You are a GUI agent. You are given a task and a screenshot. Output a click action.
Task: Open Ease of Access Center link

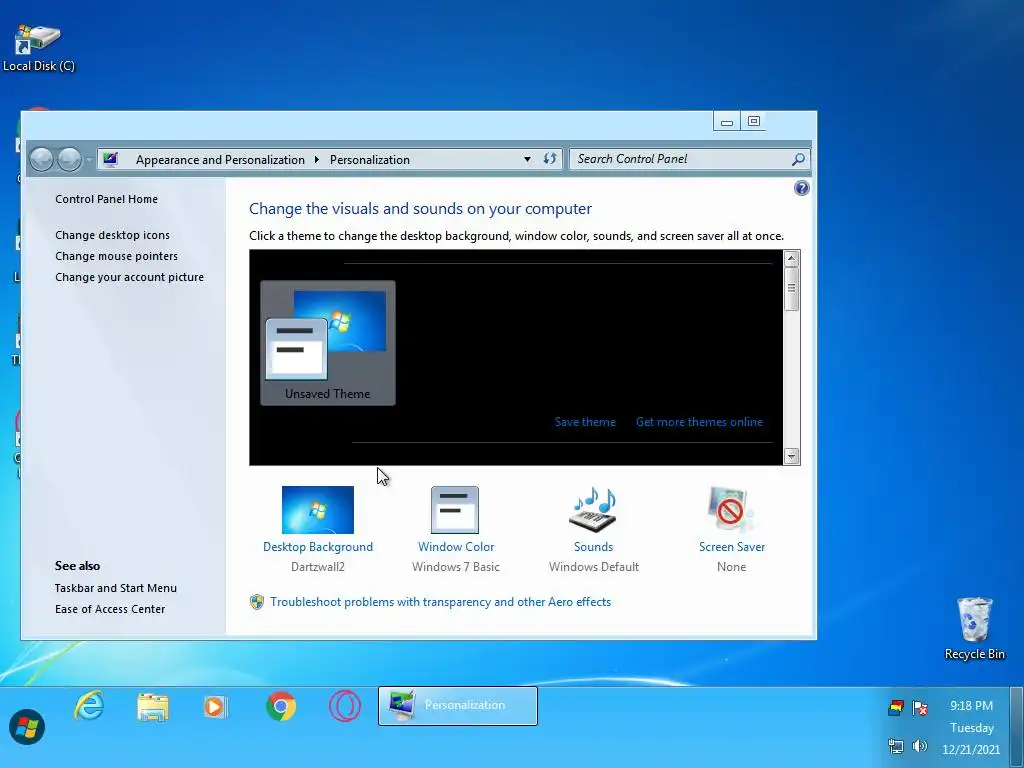click(x=110, y=609)
